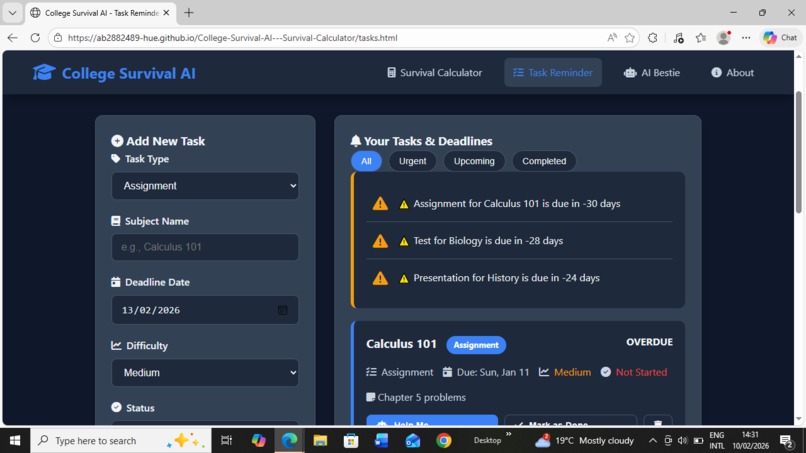
Task: Click the weather widget showing 19°C Mostly cloudy
Action: click(584, 441)
